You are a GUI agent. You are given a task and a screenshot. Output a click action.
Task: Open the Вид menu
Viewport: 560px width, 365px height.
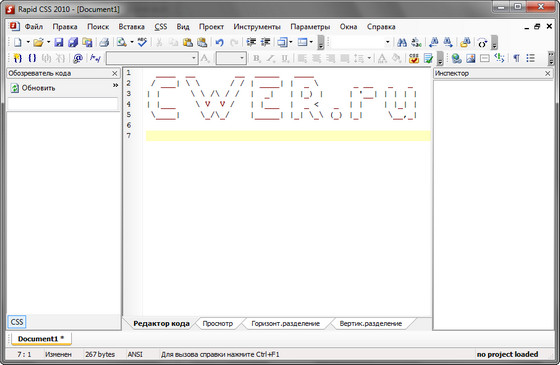pos(183,27)
